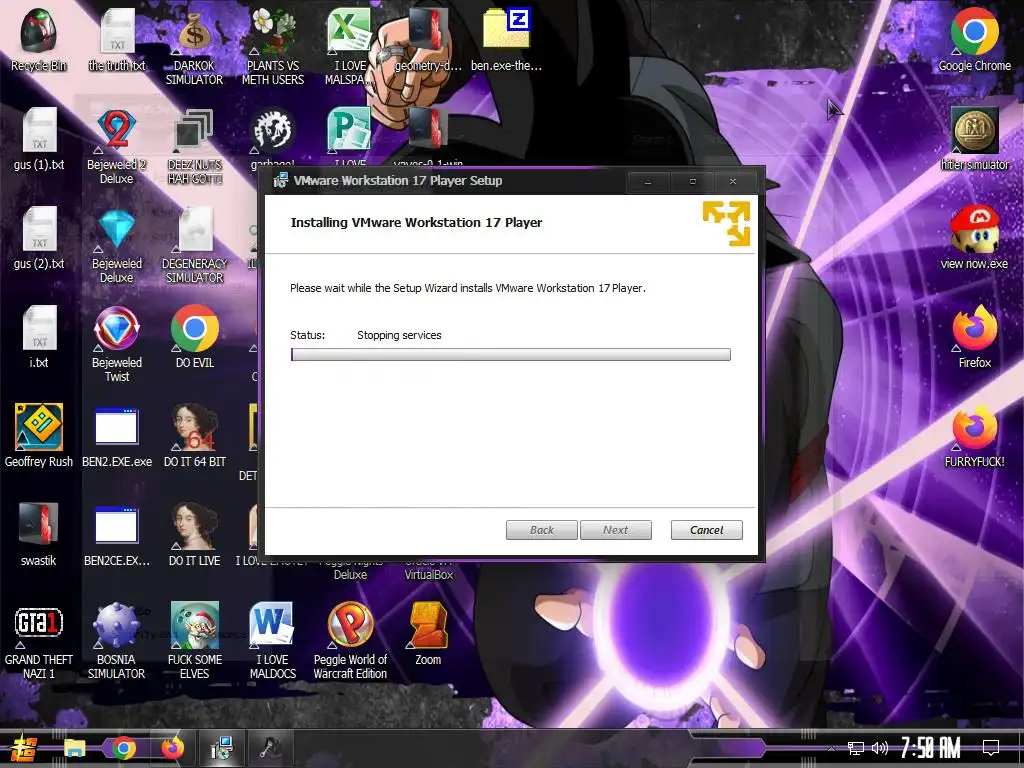This screenshot has height=768, width=1024.
Task: Click the installation progress bar
Action: (511, 355)
